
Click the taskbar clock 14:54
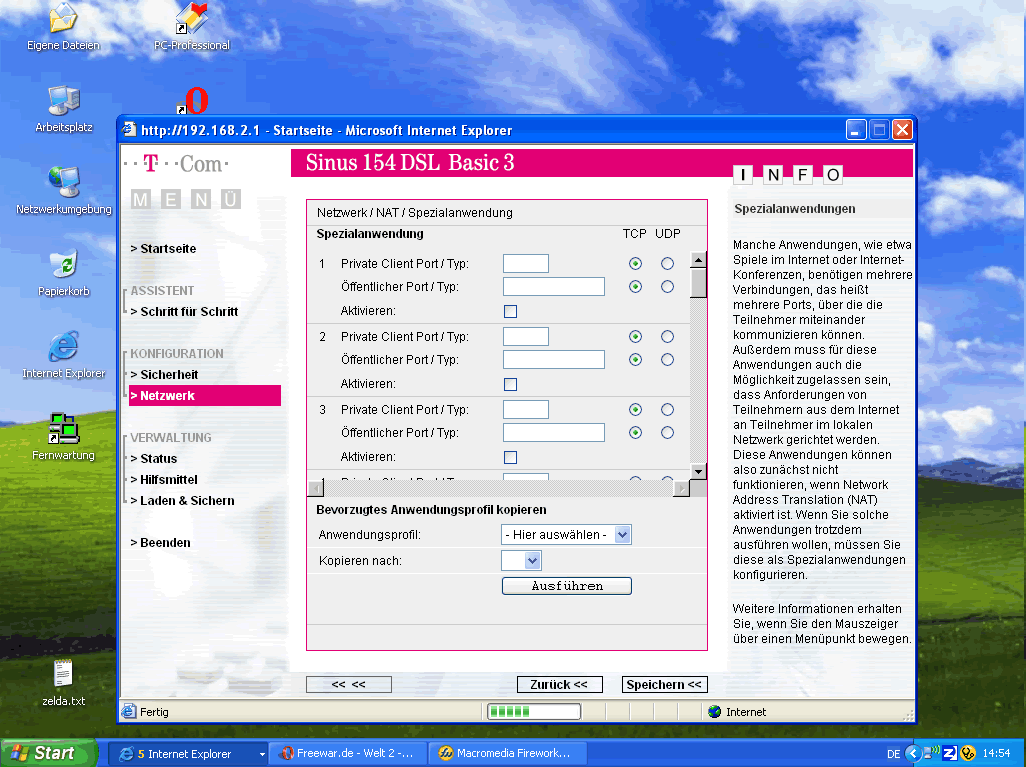(996, 754)
